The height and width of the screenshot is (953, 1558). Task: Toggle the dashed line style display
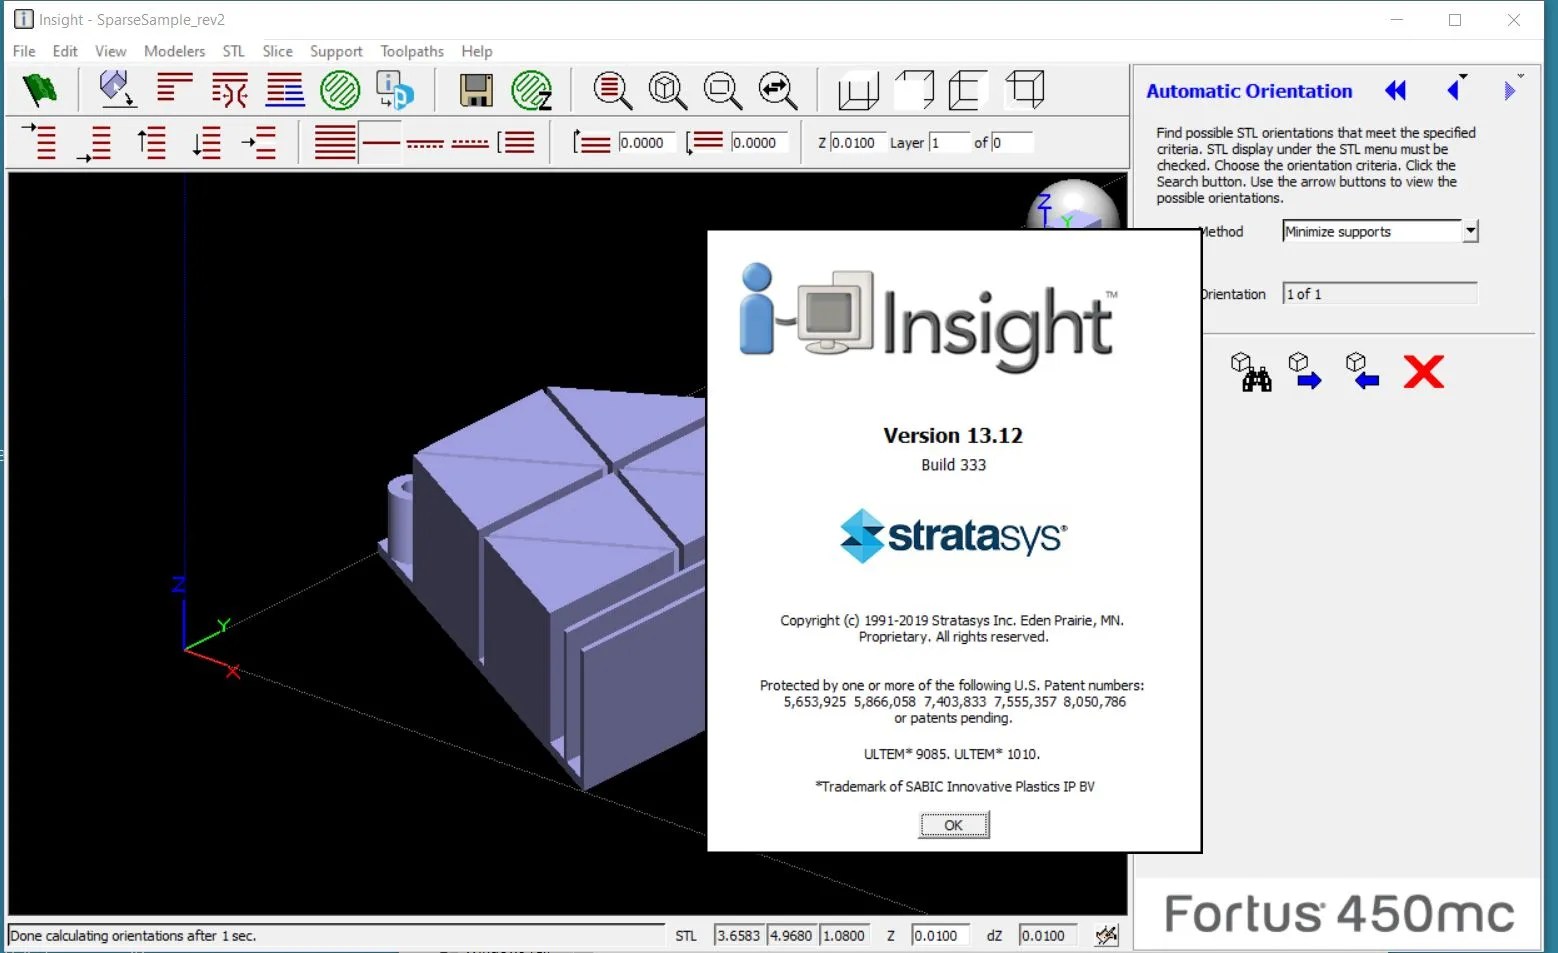click(x=425, y=141)
